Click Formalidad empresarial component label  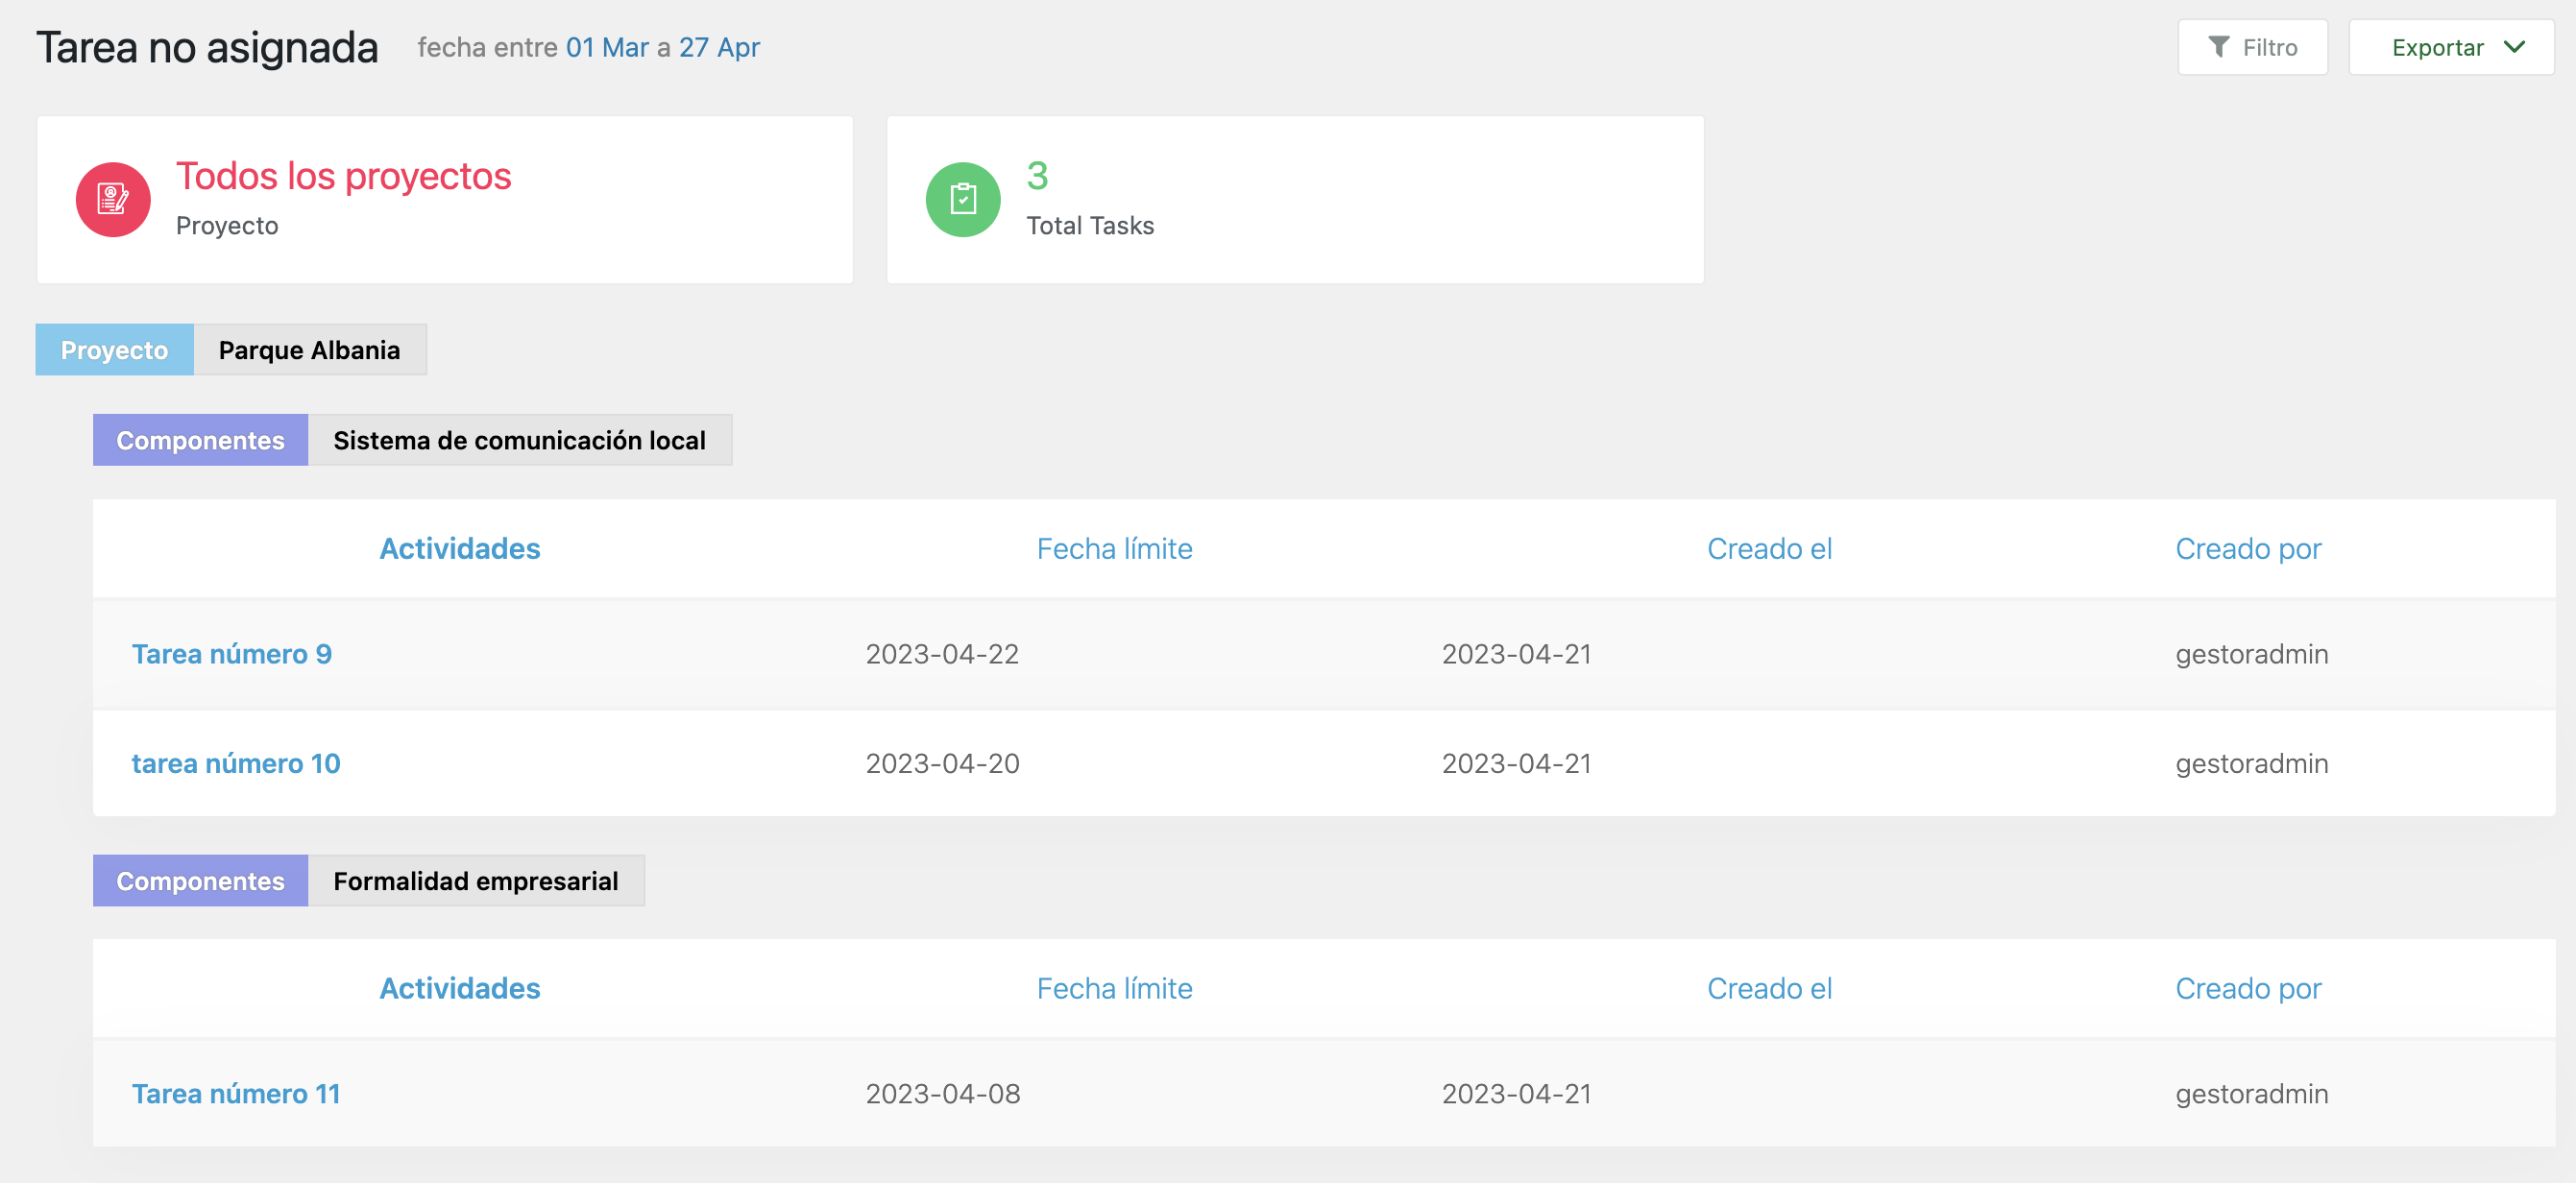[476, 881]
